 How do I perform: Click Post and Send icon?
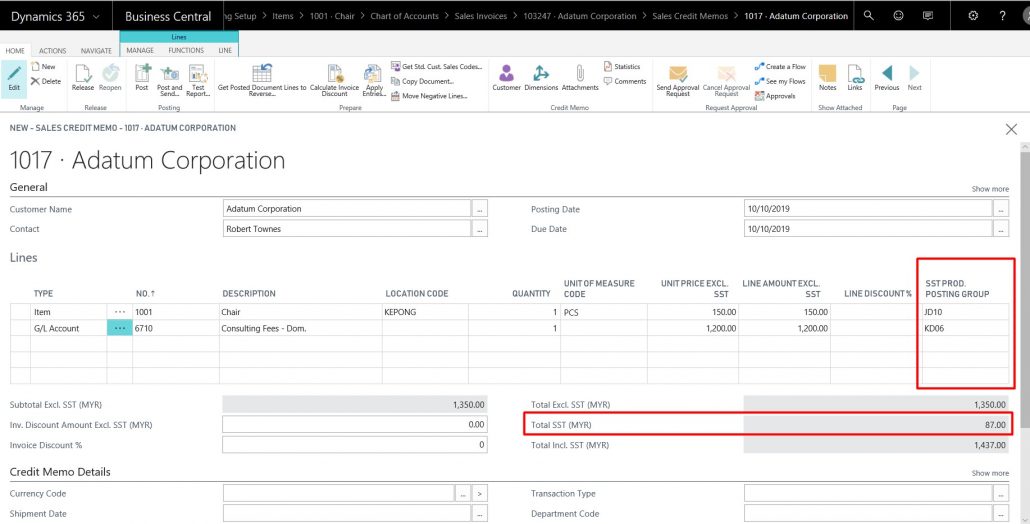pyautogui.click(x=169, y=72)
